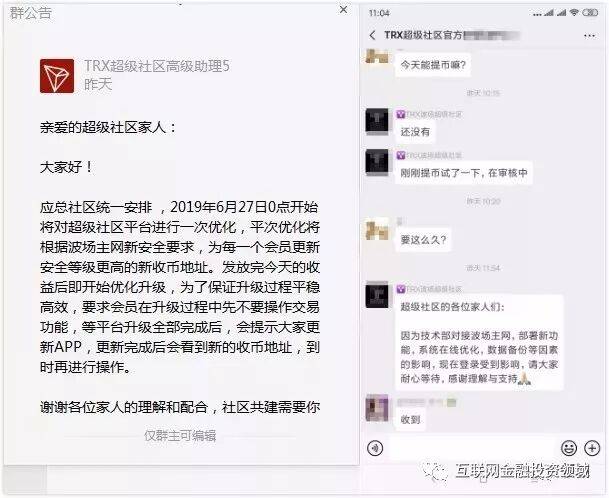This screenshot has width=609, height=498.
Task: Tap the avatar beside 收到 message
Action: [x=377, y=408]
